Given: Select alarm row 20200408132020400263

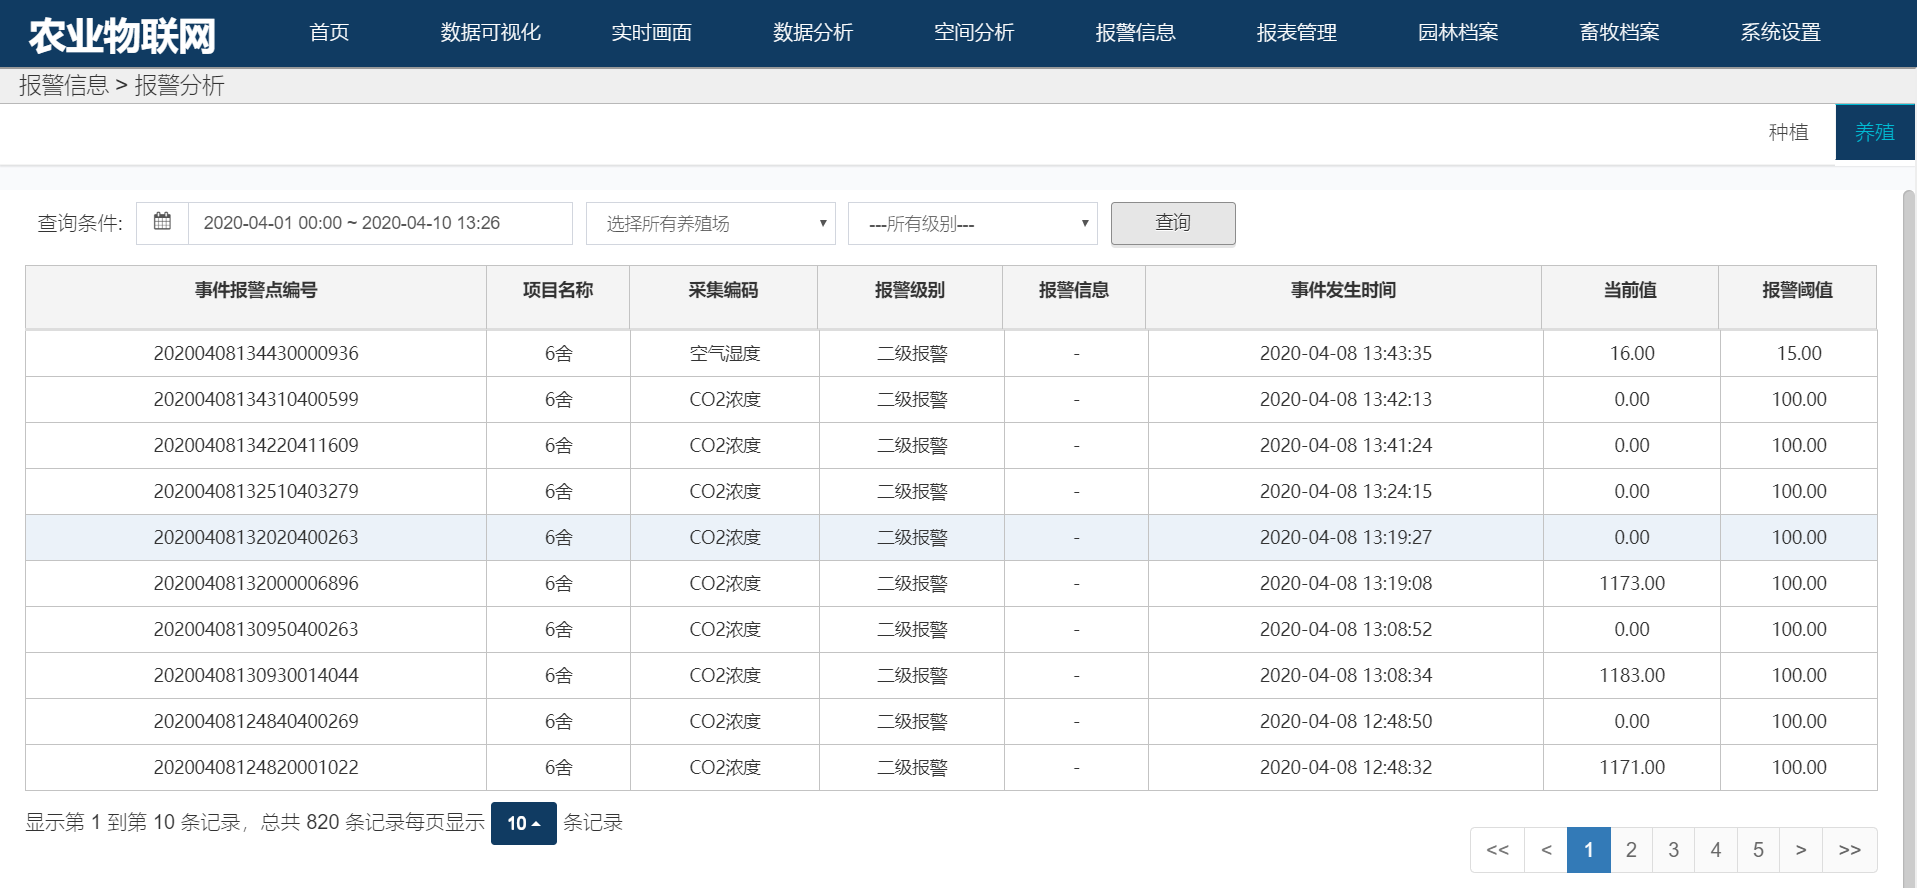Looking at the screenshot, I should tap(256, 537).
